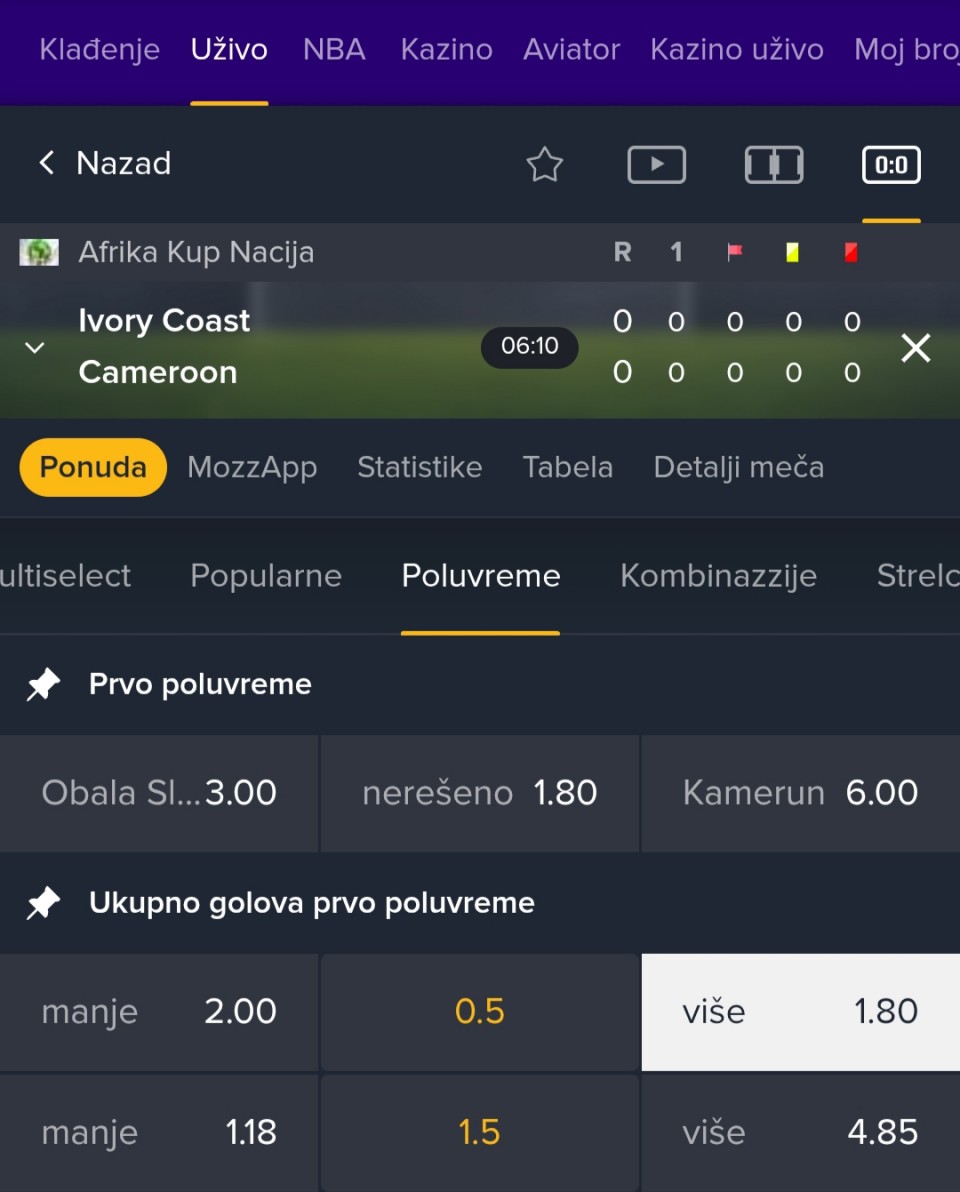The height and width of the screenshot is (1192, 960).
Task: Open the Statistike section
Action: click(419, 467)
